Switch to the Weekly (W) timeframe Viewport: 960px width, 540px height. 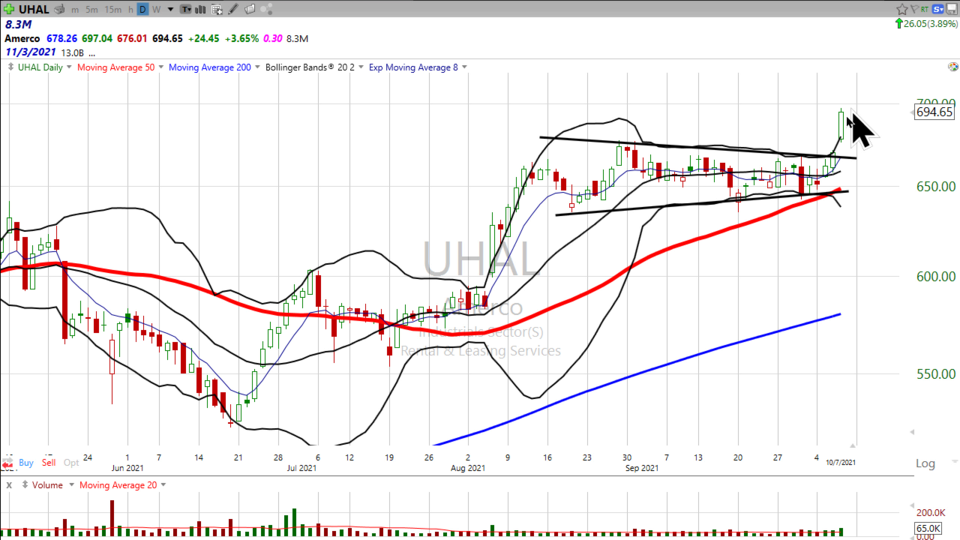(x=158, y=9)
